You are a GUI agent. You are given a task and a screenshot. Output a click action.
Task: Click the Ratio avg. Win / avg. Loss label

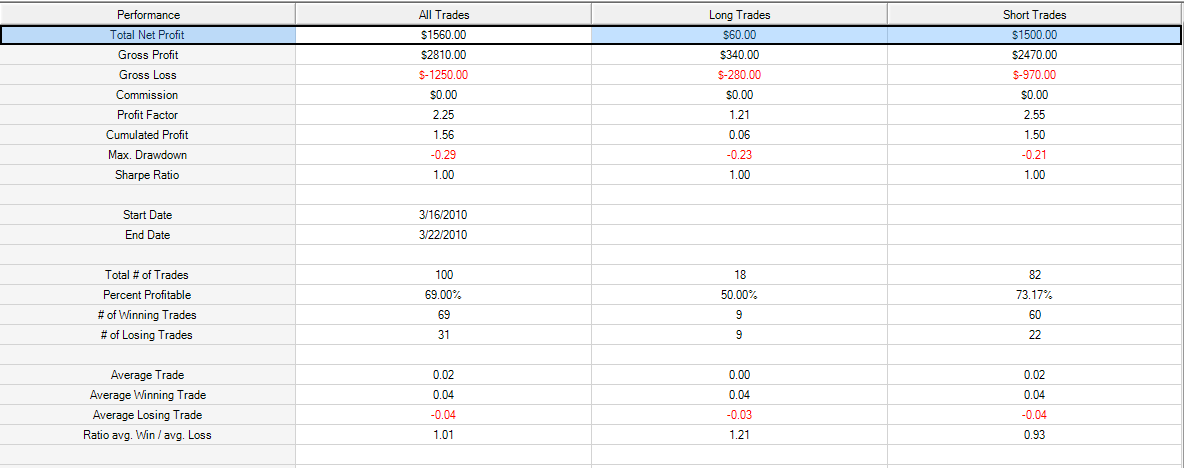[x=147, y=435]
